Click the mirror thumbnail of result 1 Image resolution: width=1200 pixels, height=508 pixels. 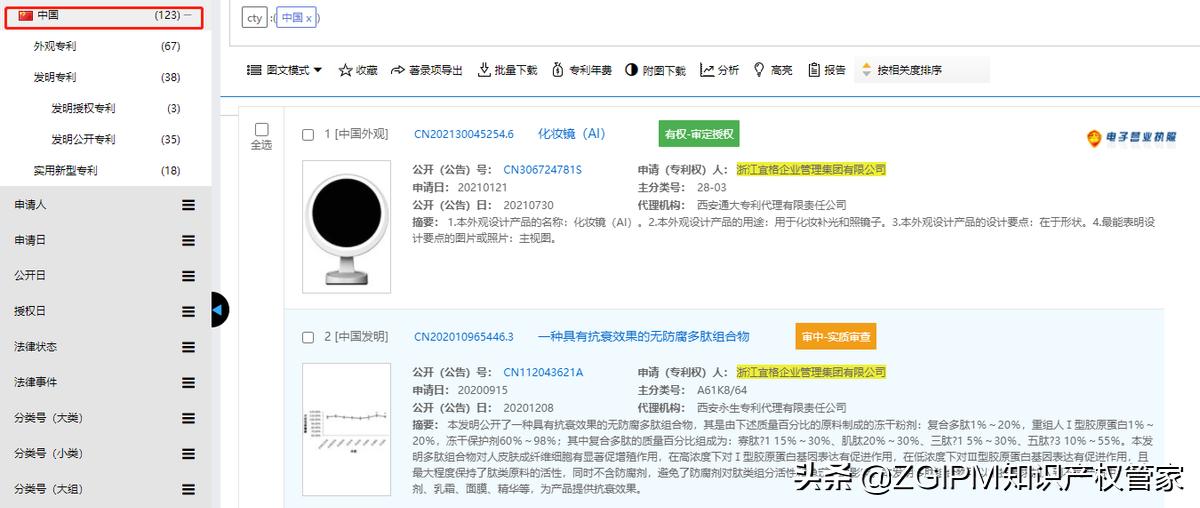click(x=346, y=227)
